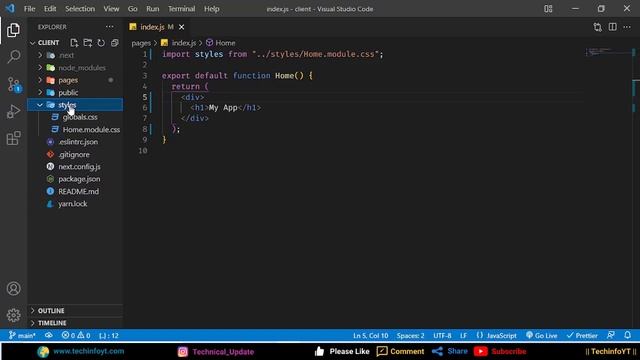Click pages in the breadcrumb
Image resolution: width=640 pixels, height=360 pixels.
(x=141, y=43)
